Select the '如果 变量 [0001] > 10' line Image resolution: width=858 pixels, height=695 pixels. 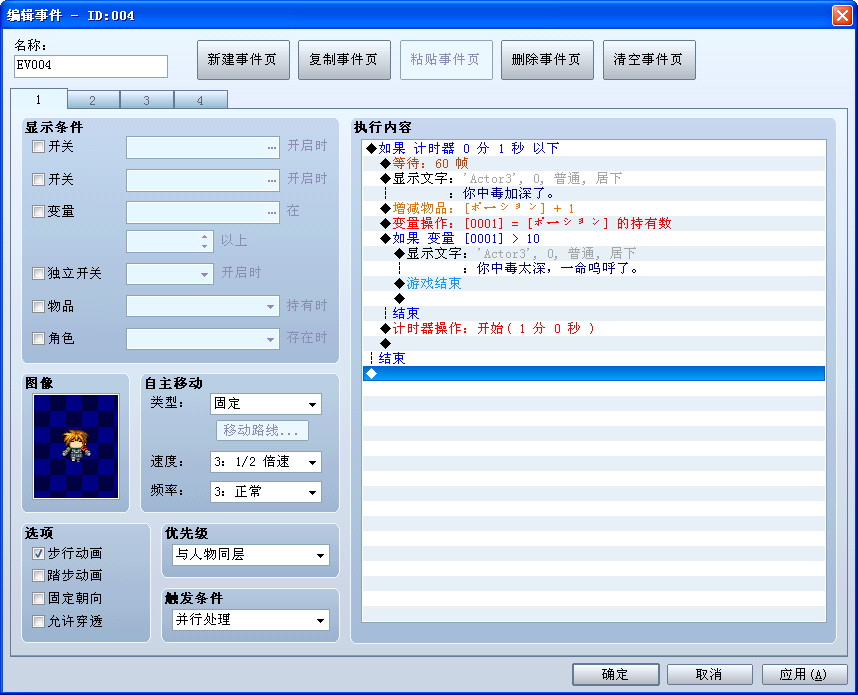pyautogui.click(x=594, y=239)
